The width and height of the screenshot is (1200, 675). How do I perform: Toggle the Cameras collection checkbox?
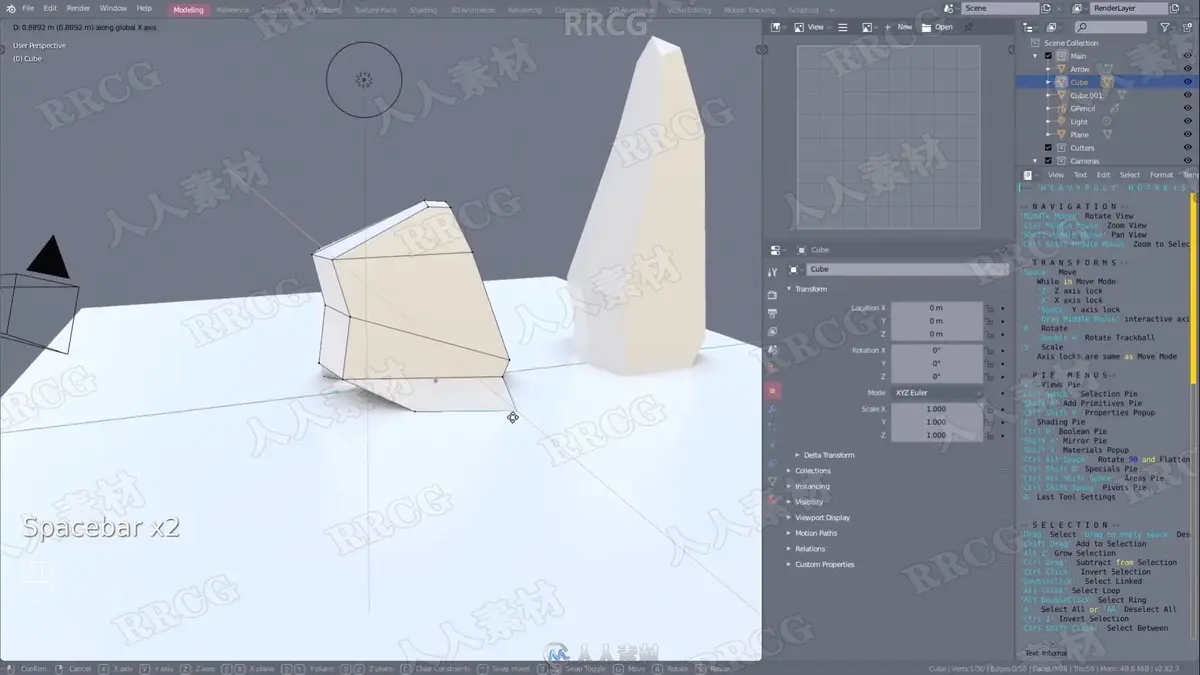tap(1048, 161)
